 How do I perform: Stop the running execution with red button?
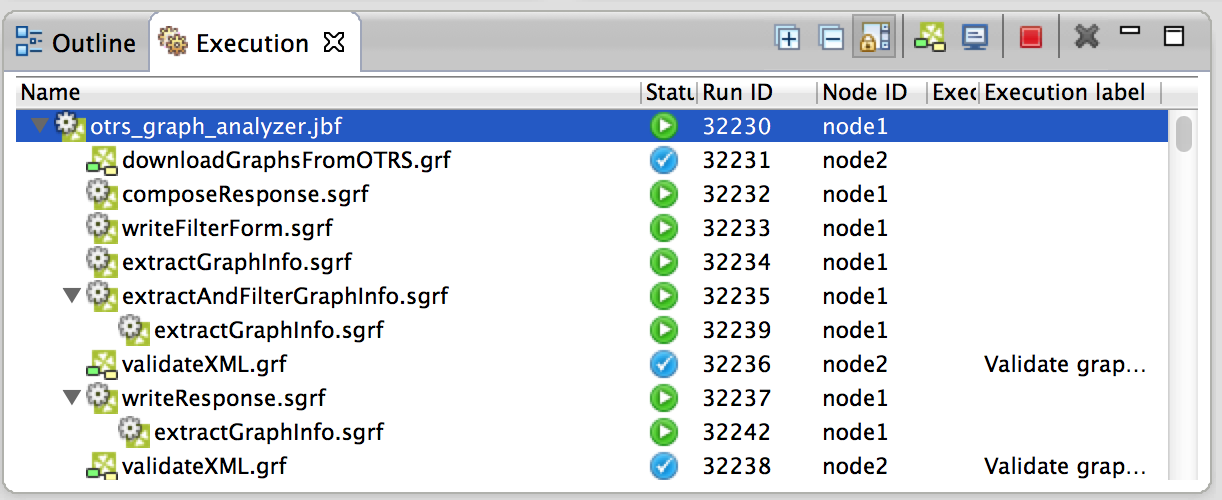[1030, 39]
